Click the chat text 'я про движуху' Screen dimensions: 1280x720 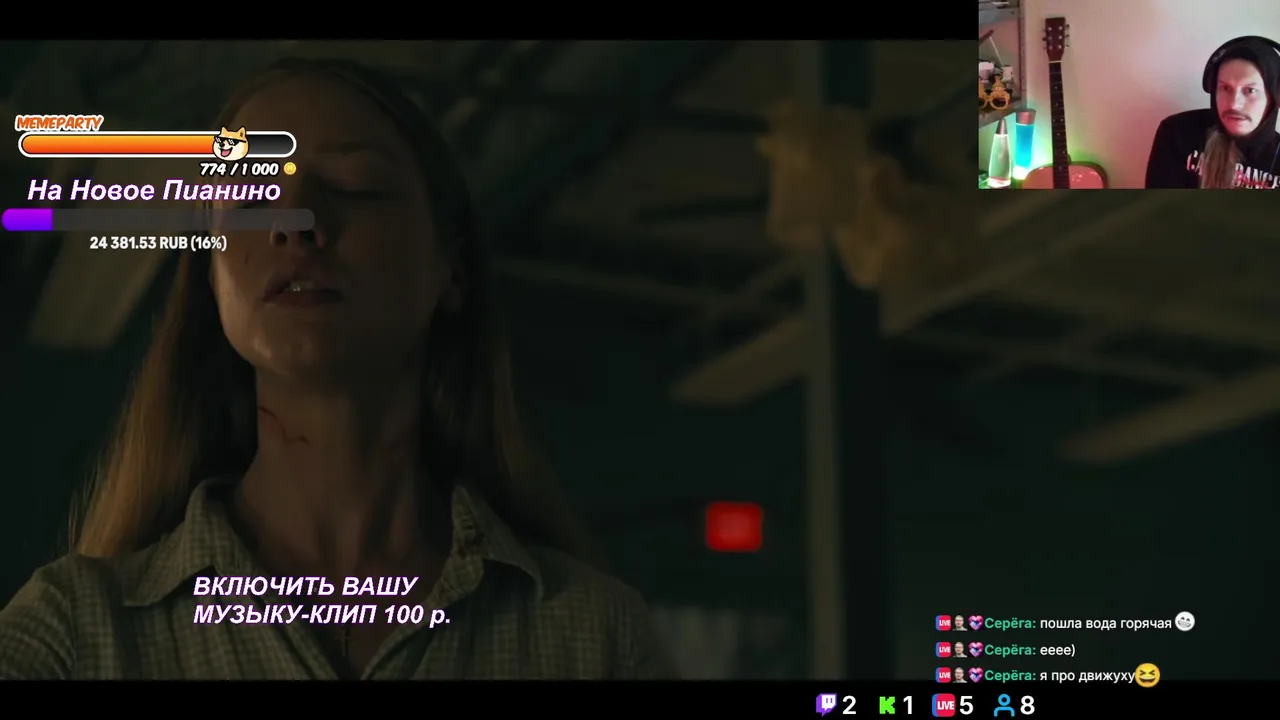tap(1087, 676)
